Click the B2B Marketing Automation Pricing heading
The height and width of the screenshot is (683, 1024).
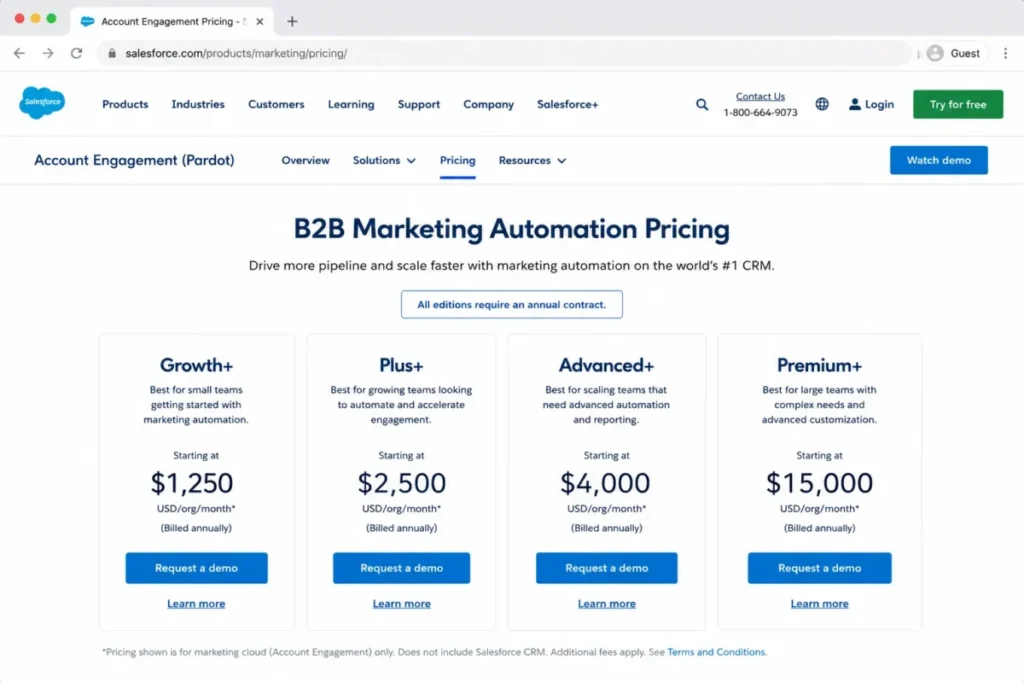511,229
